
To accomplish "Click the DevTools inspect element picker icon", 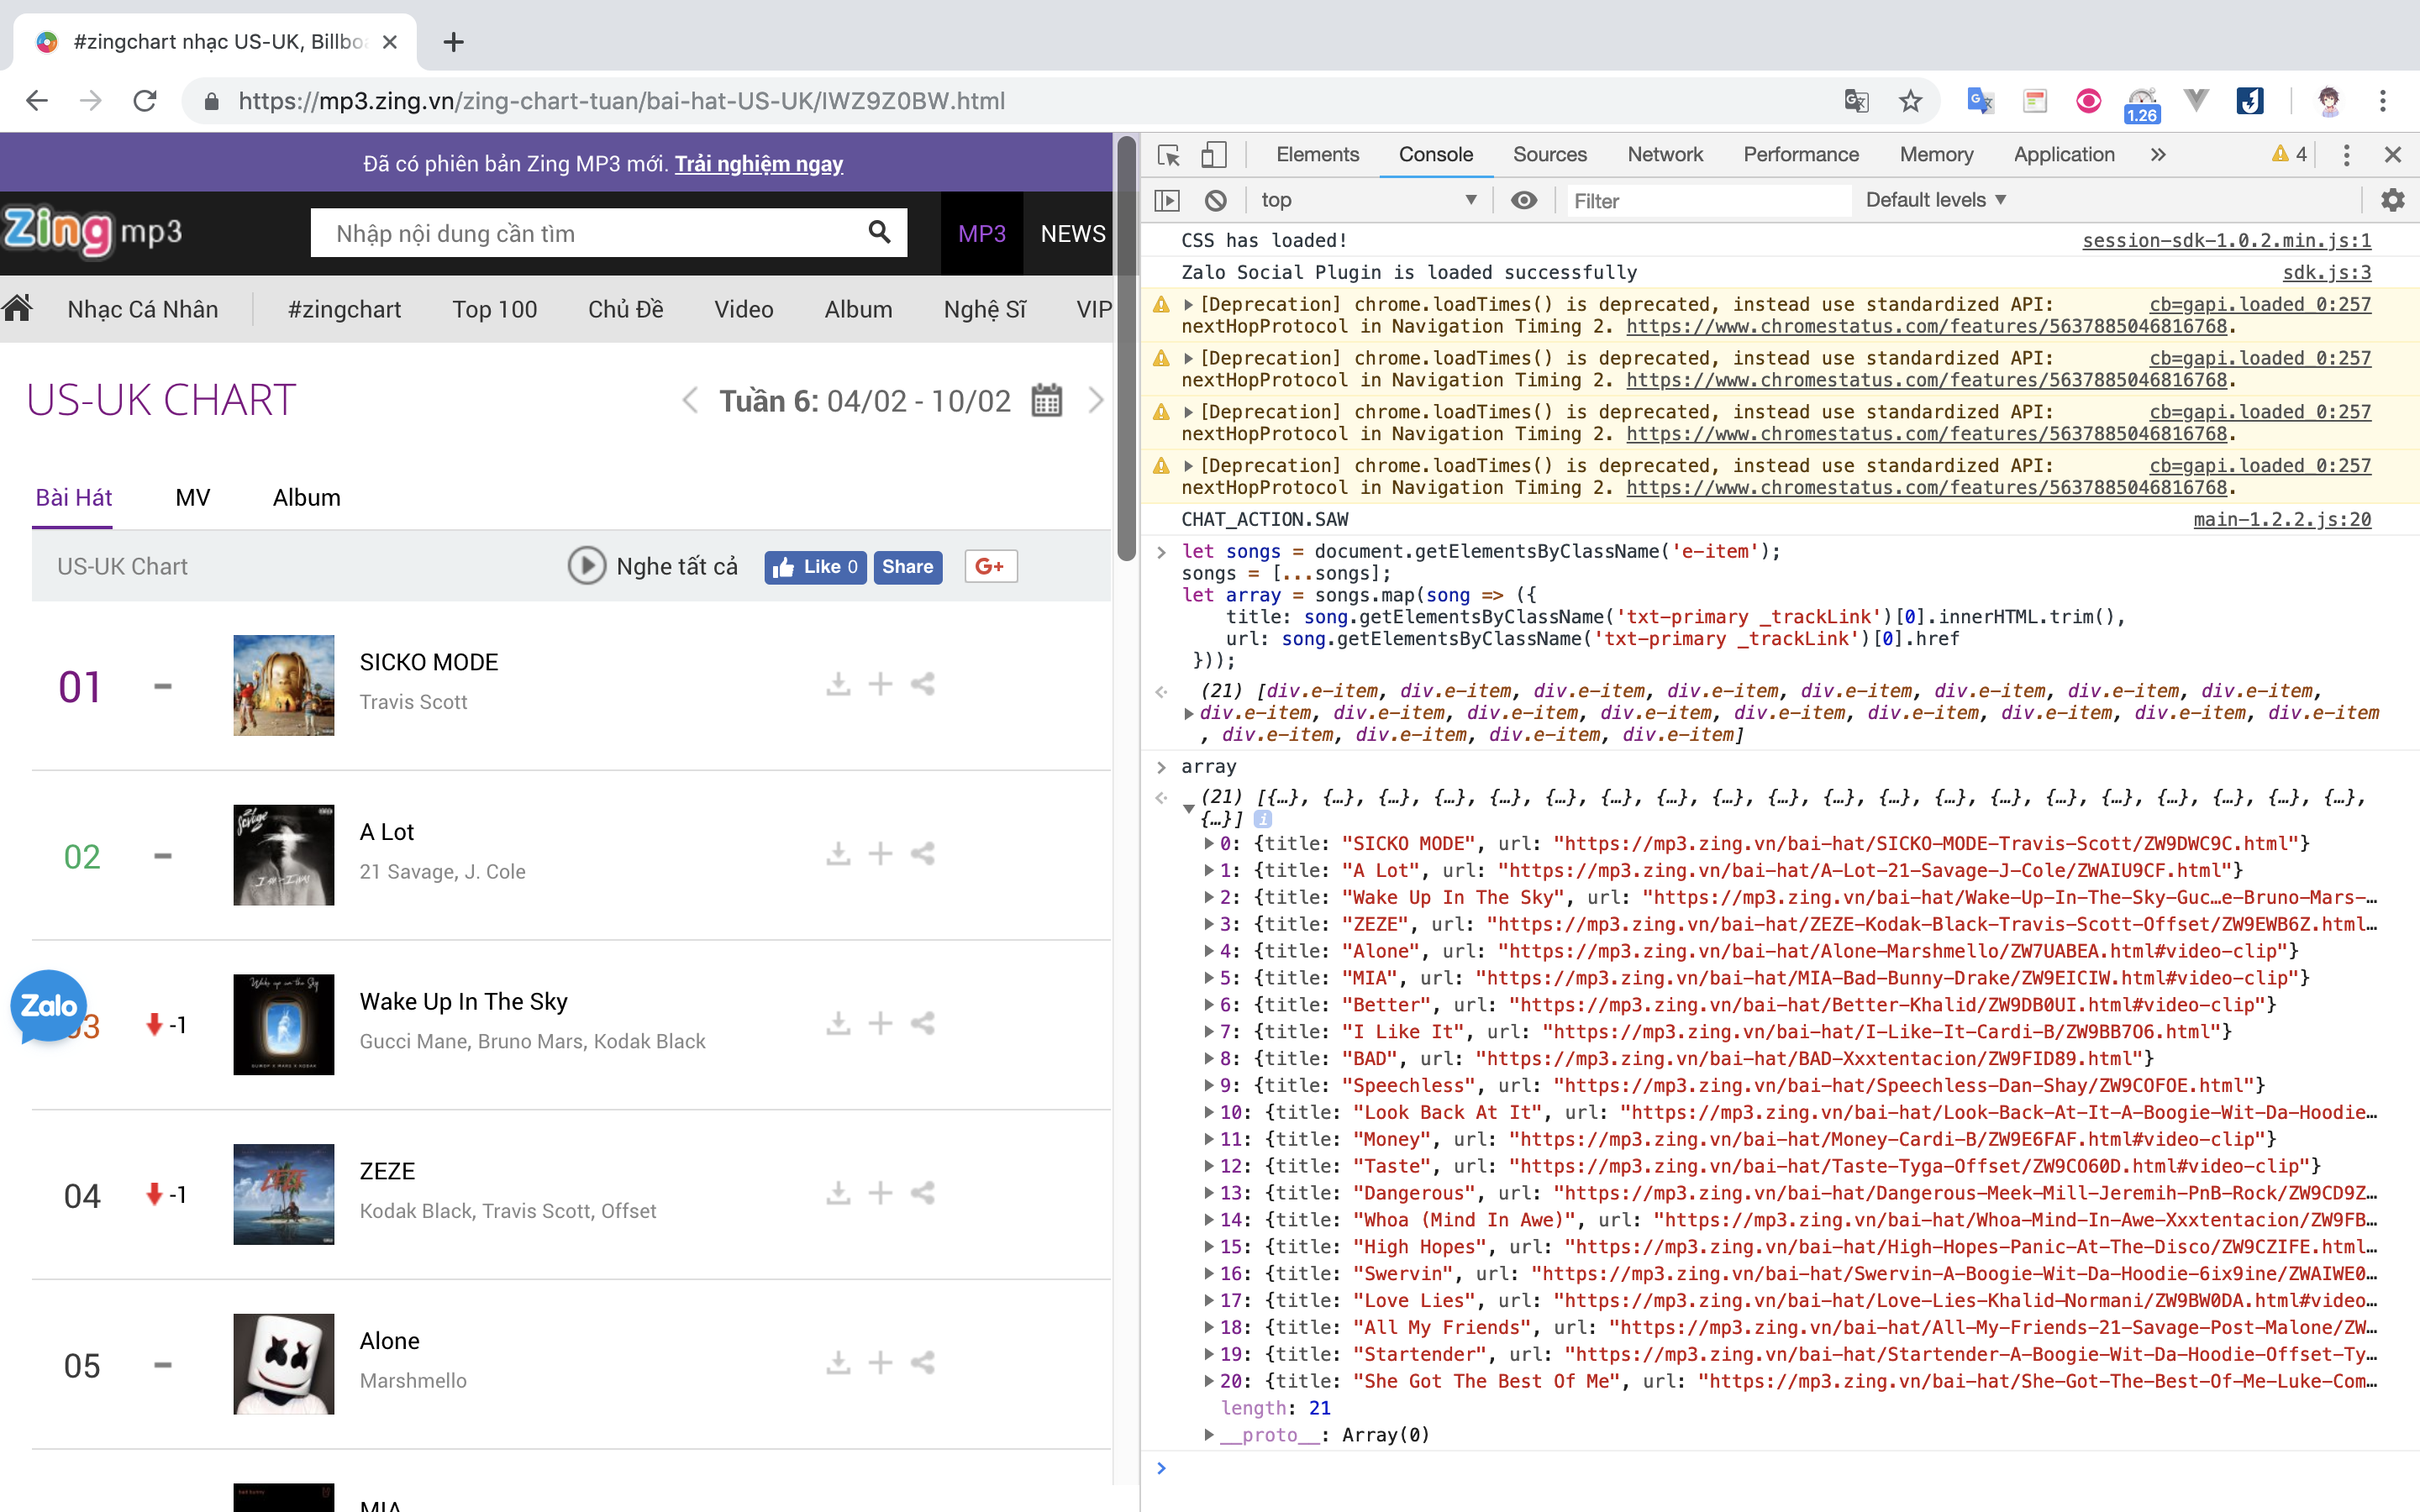I will [1168, 155].
